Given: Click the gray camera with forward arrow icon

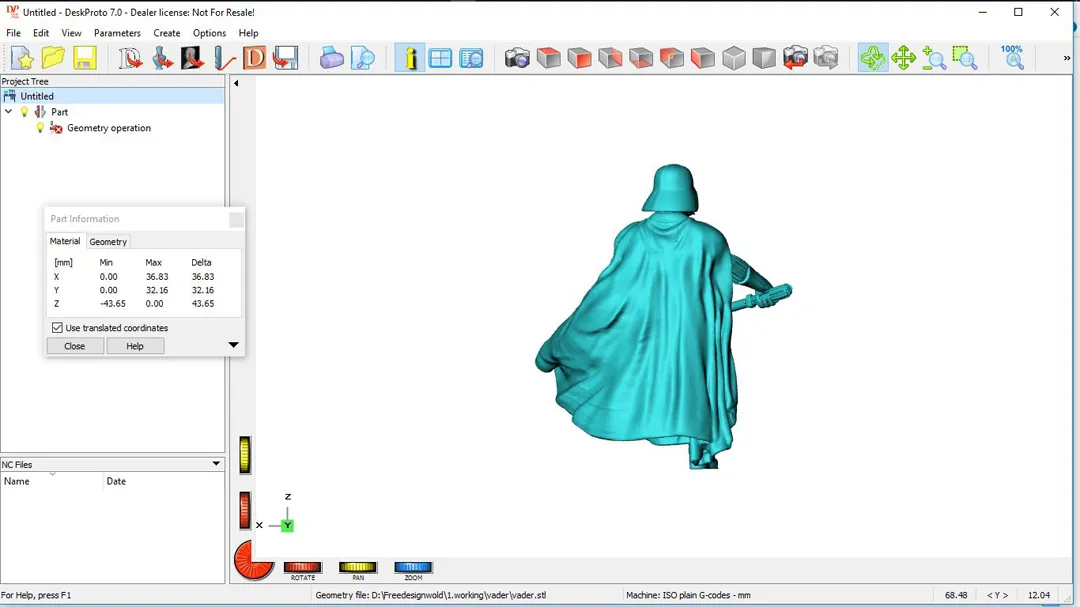Looking at the screenshot, I should [x=826, y=58].
